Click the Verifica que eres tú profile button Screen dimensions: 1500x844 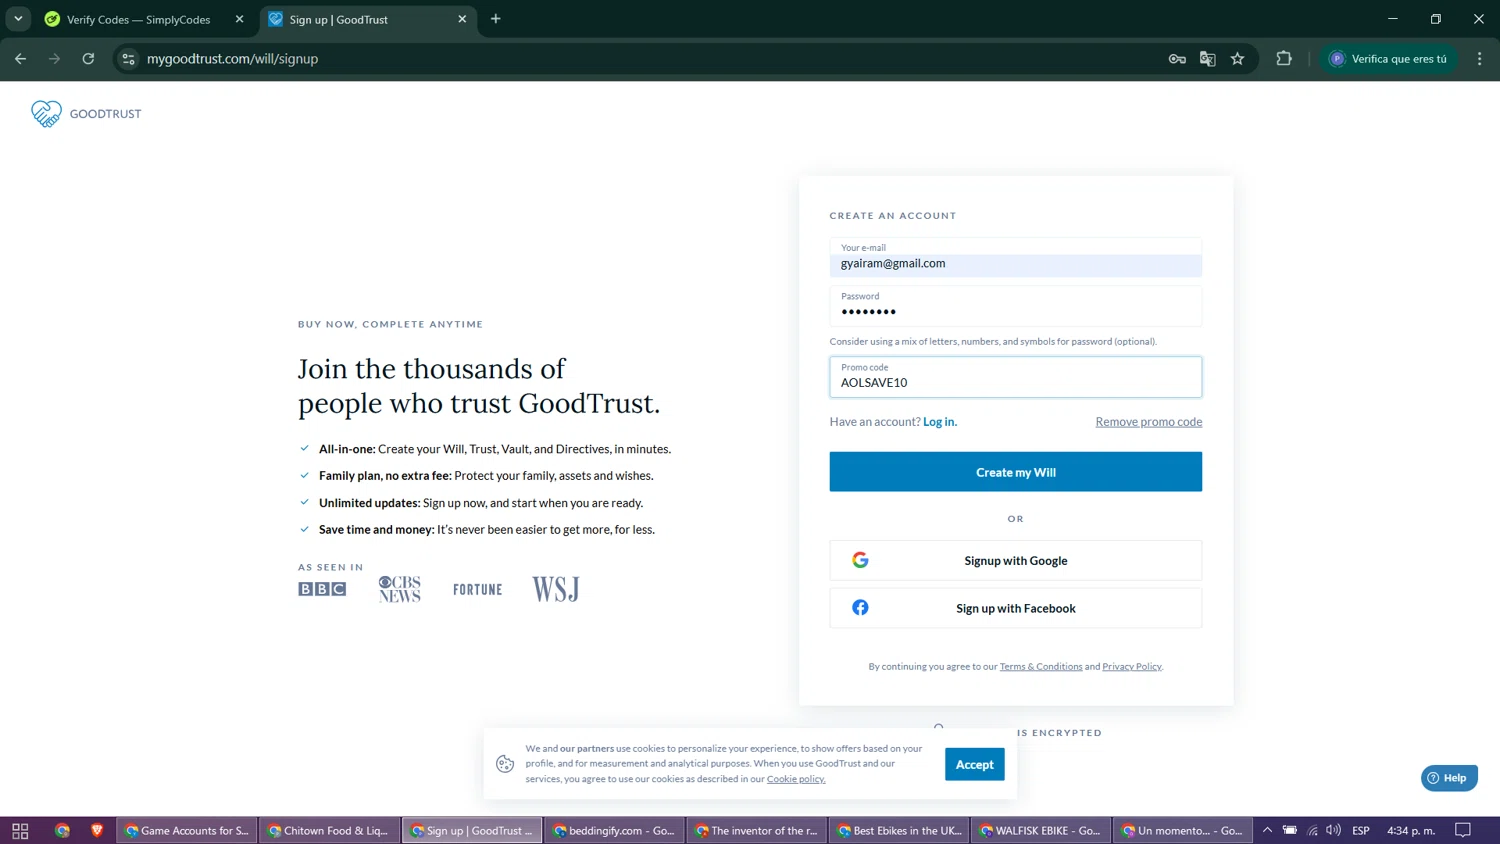point(1388,59)
